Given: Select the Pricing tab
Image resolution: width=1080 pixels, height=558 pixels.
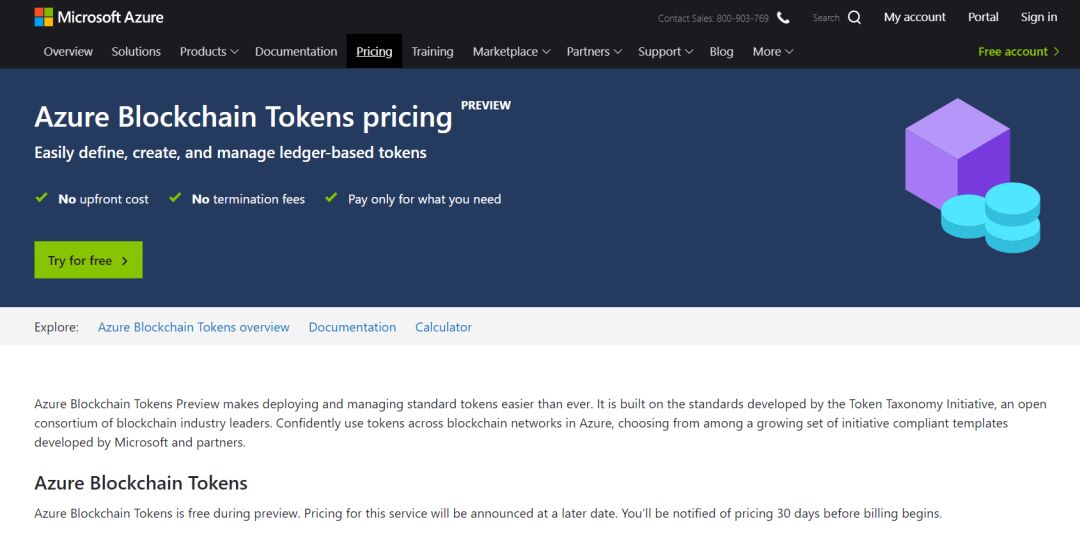Looking at the screenshot, I should coord(374,52).
